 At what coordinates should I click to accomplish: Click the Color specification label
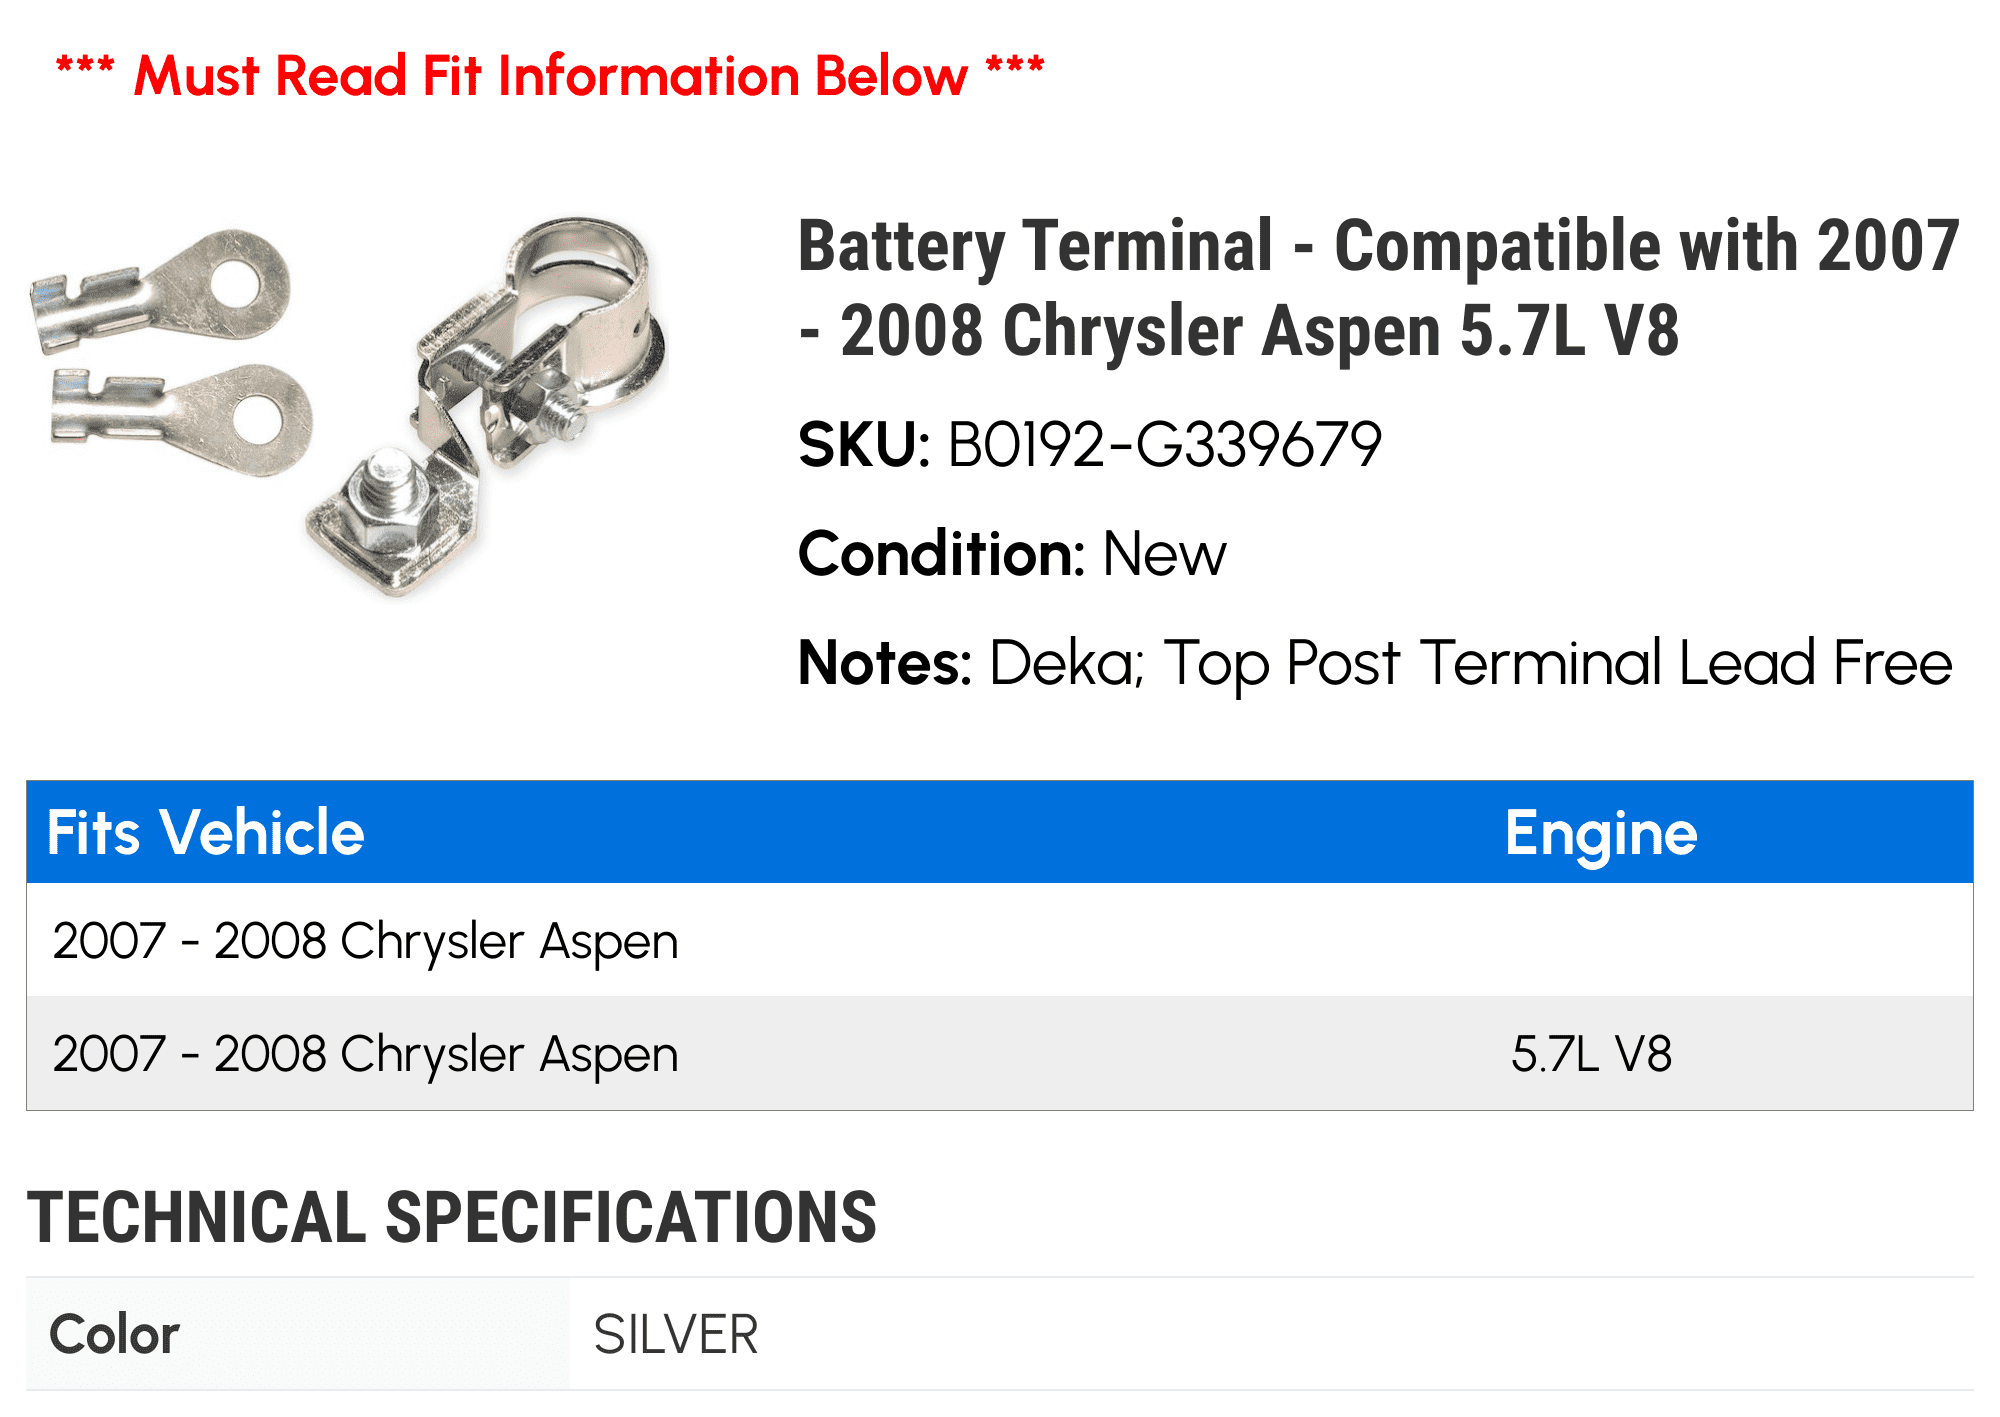tap(115, 1334)
